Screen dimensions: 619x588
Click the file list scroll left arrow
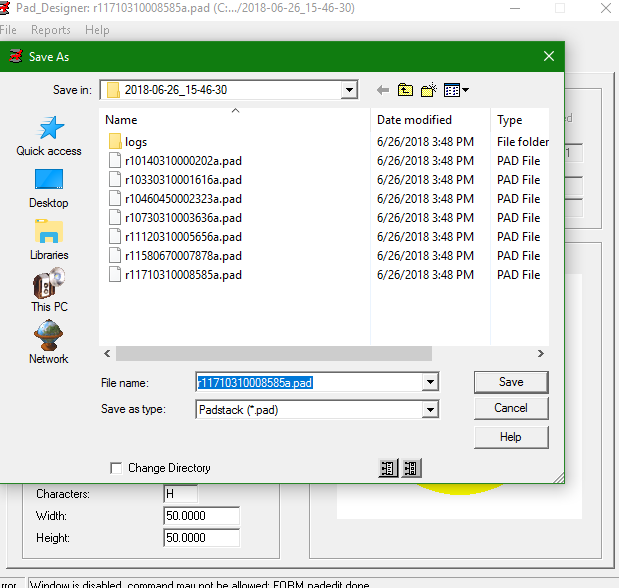pos(107,353)
